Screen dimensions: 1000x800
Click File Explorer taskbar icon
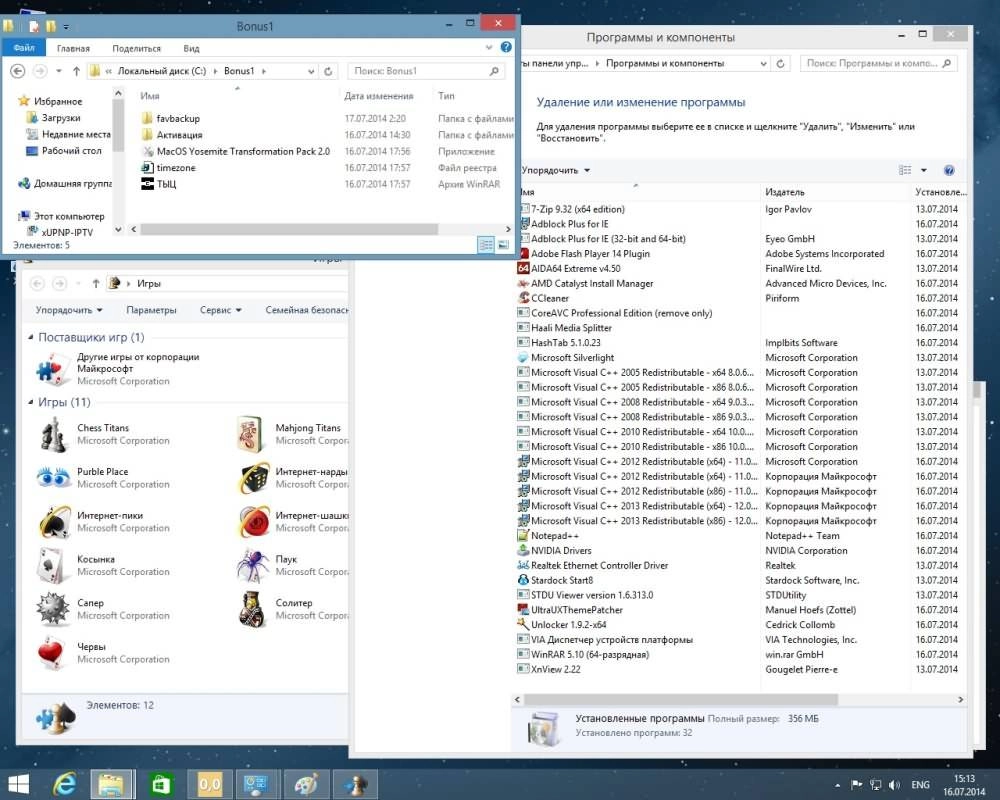111,784
